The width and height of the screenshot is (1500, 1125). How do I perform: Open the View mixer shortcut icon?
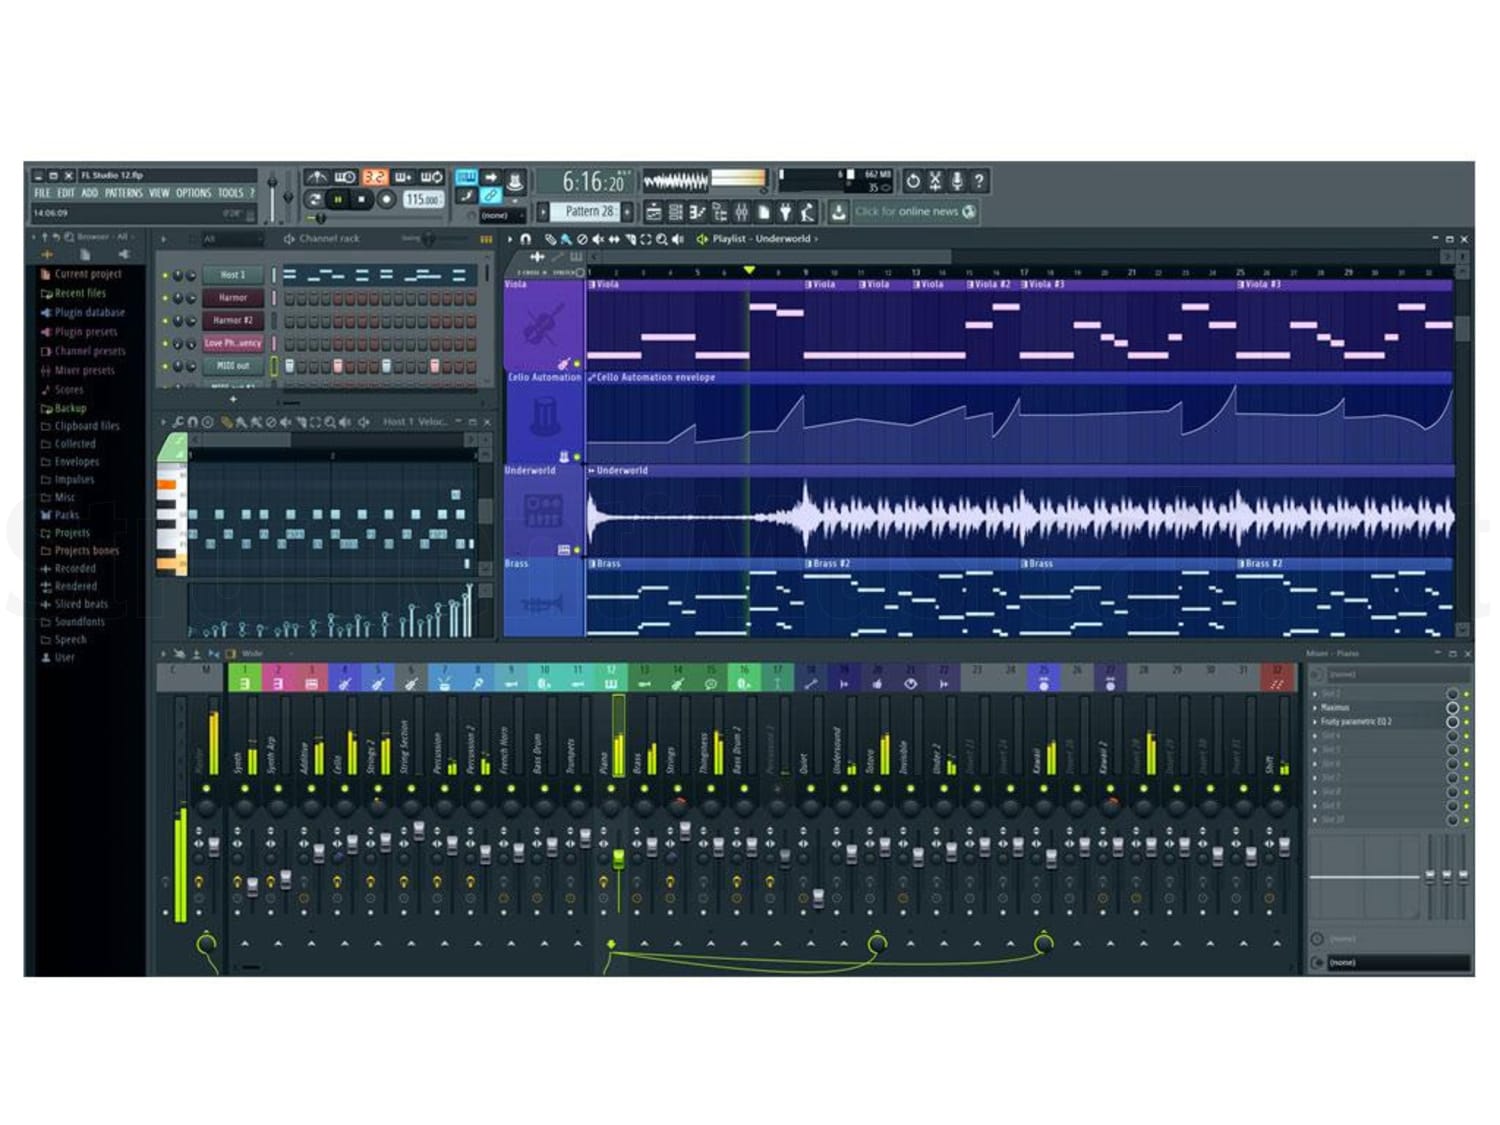(x=741, y=212)
